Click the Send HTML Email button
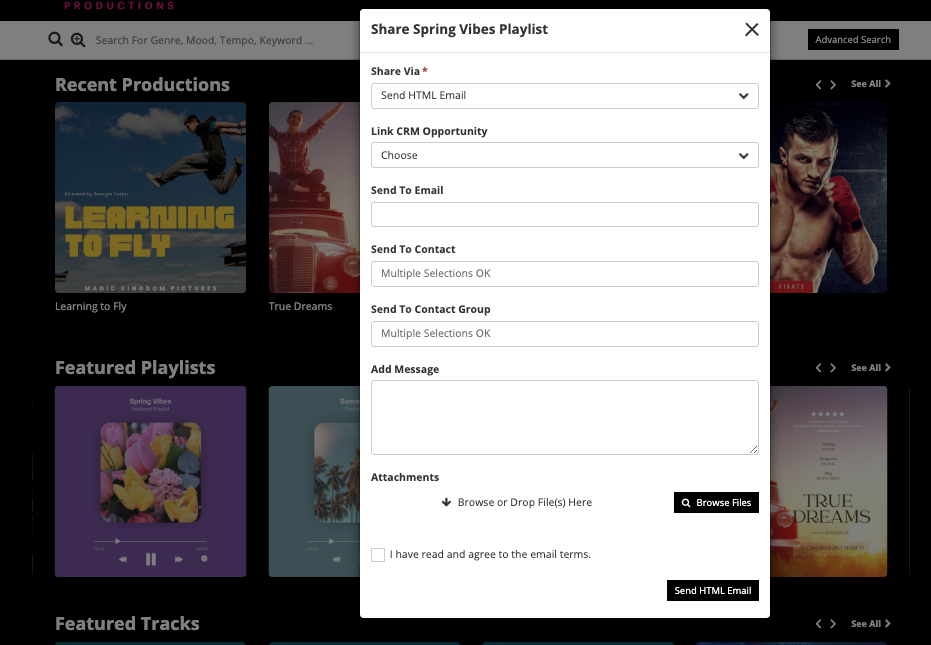Screen dimensions: 931x645 [x=712, y=591]
